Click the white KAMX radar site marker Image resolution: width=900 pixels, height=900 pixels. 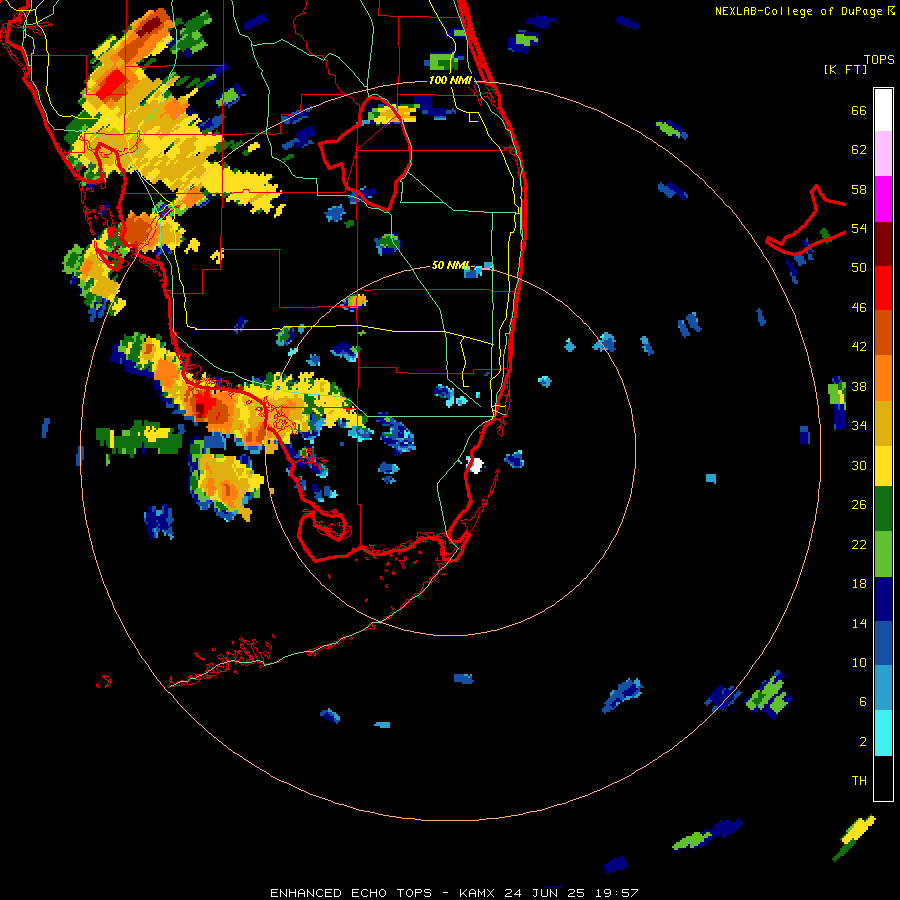[x=475, y=464]
